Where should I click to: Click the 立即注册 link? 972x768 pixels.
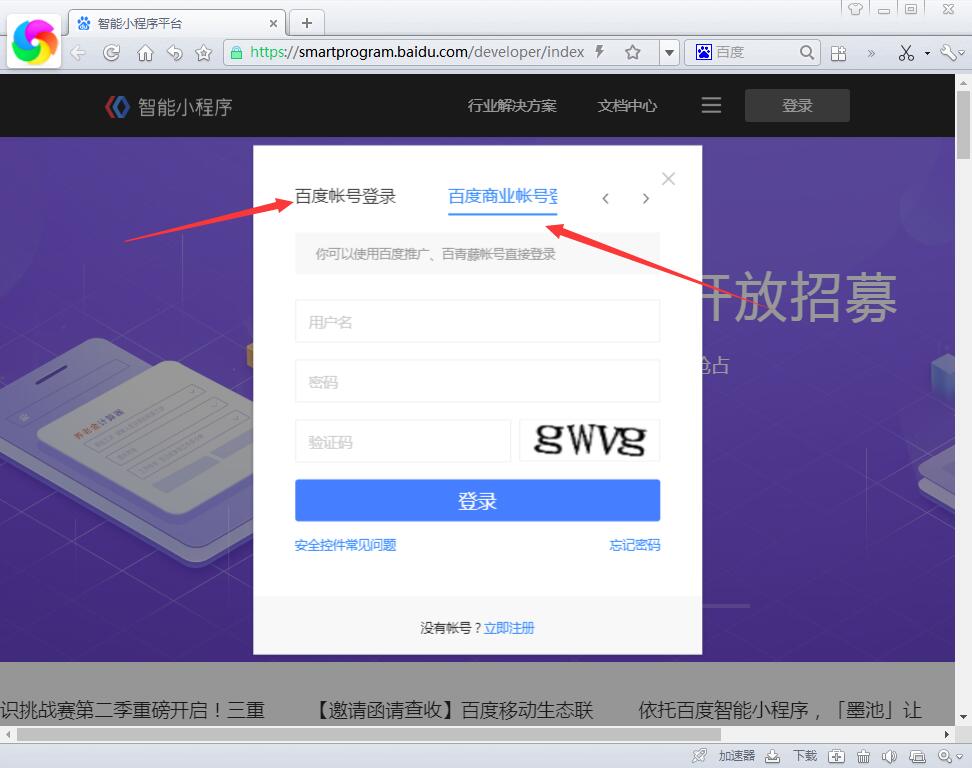(511, 627)
